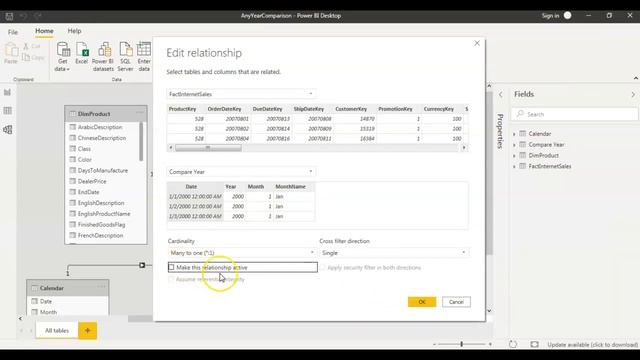This screenshot has height=360, width=640.
Task: Expand the Calendar table in Fields
Action: (x=514, y=134)
